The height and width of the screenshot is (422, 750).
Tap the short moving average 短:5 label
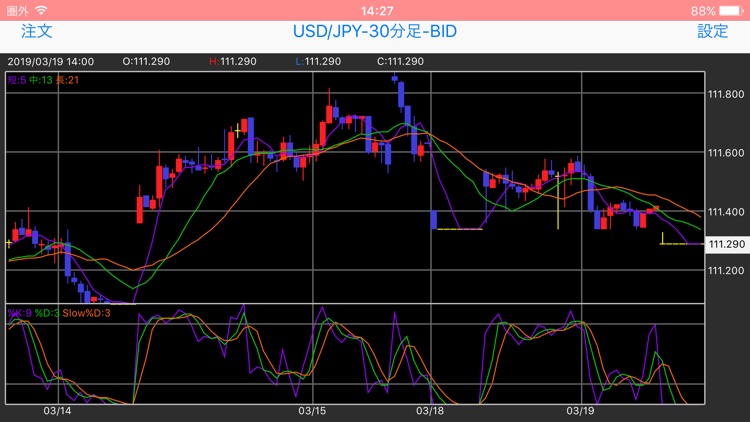pyautogui.click(x=17, y=80)
